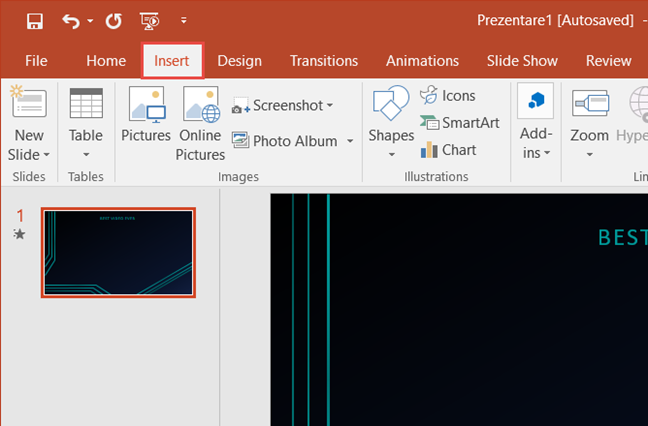Insert a SmartArt graphic

(460, 123)
